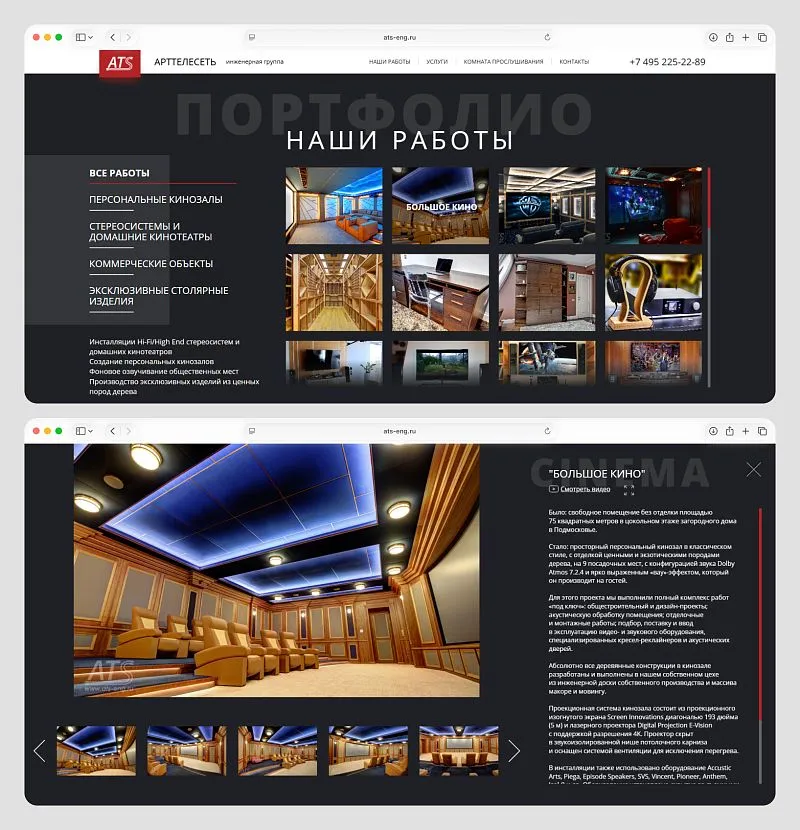The image size is (800, 830).
Task: Click the ATS red logo in top window
Action: (x=120, y=64)
